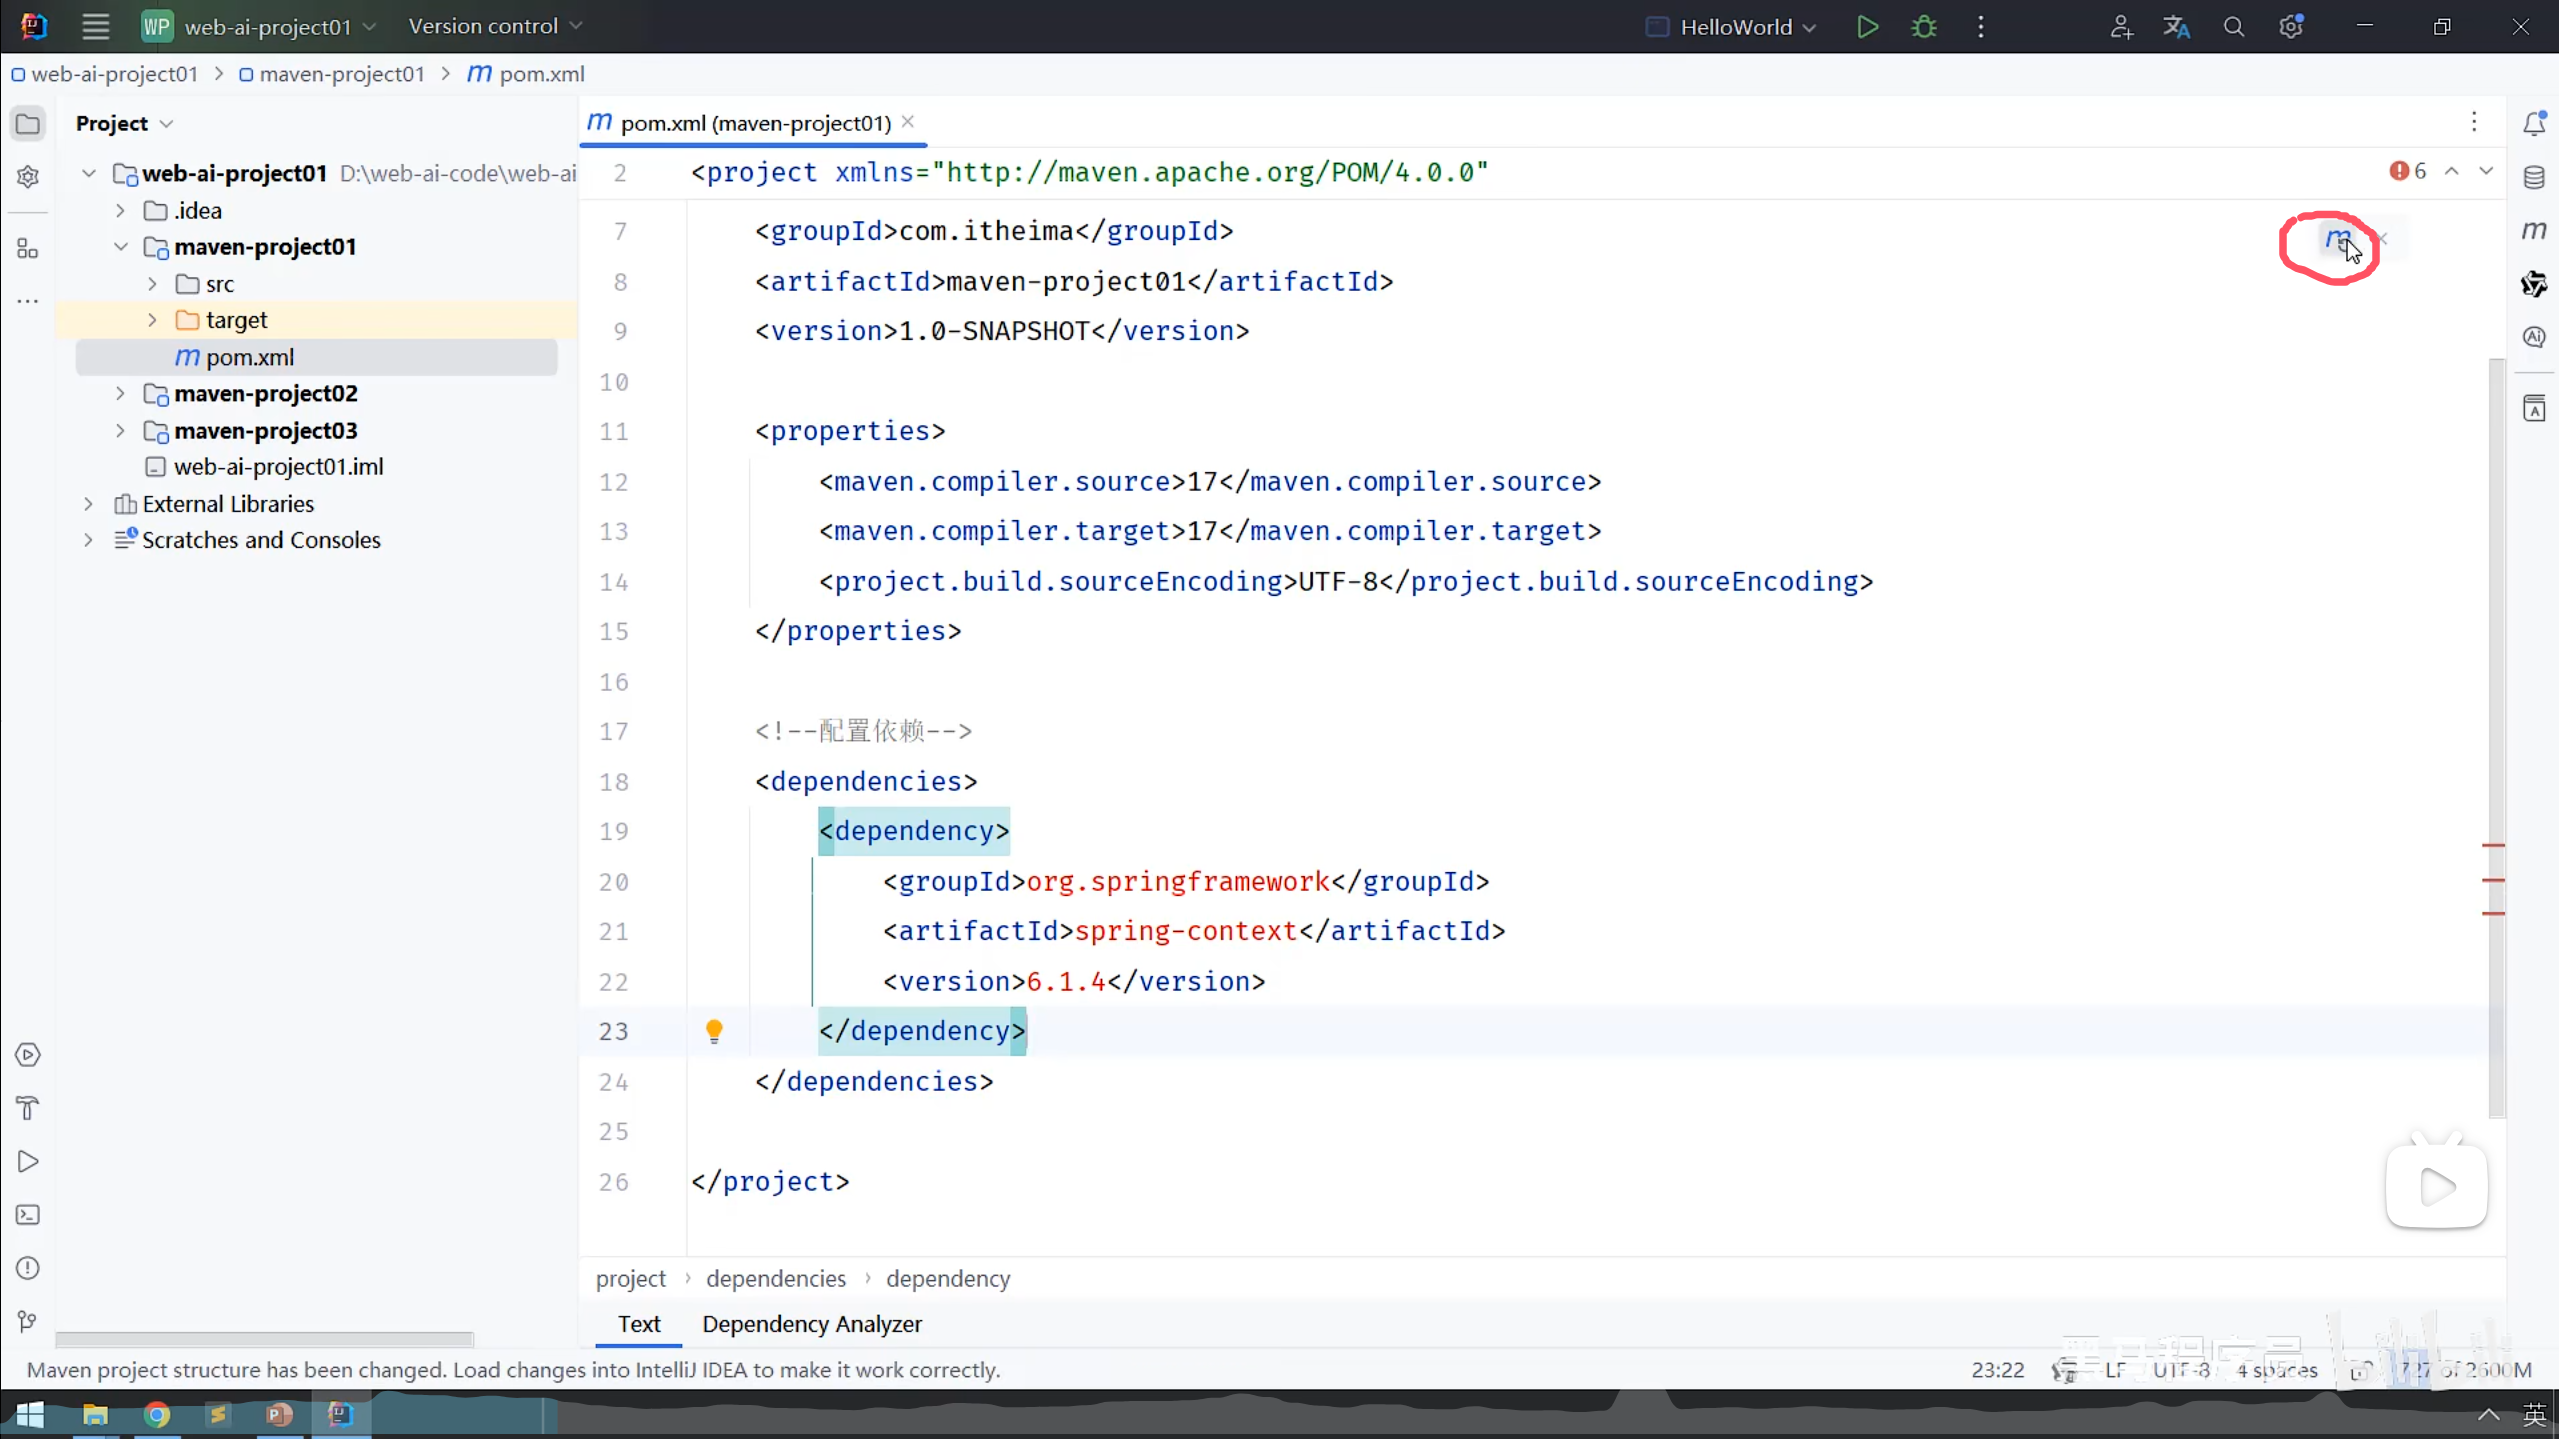This screenshot has width=2559, height=1439.
Task: Run HelloWorld with the green play icon
Action: (x=1866, y=27)
